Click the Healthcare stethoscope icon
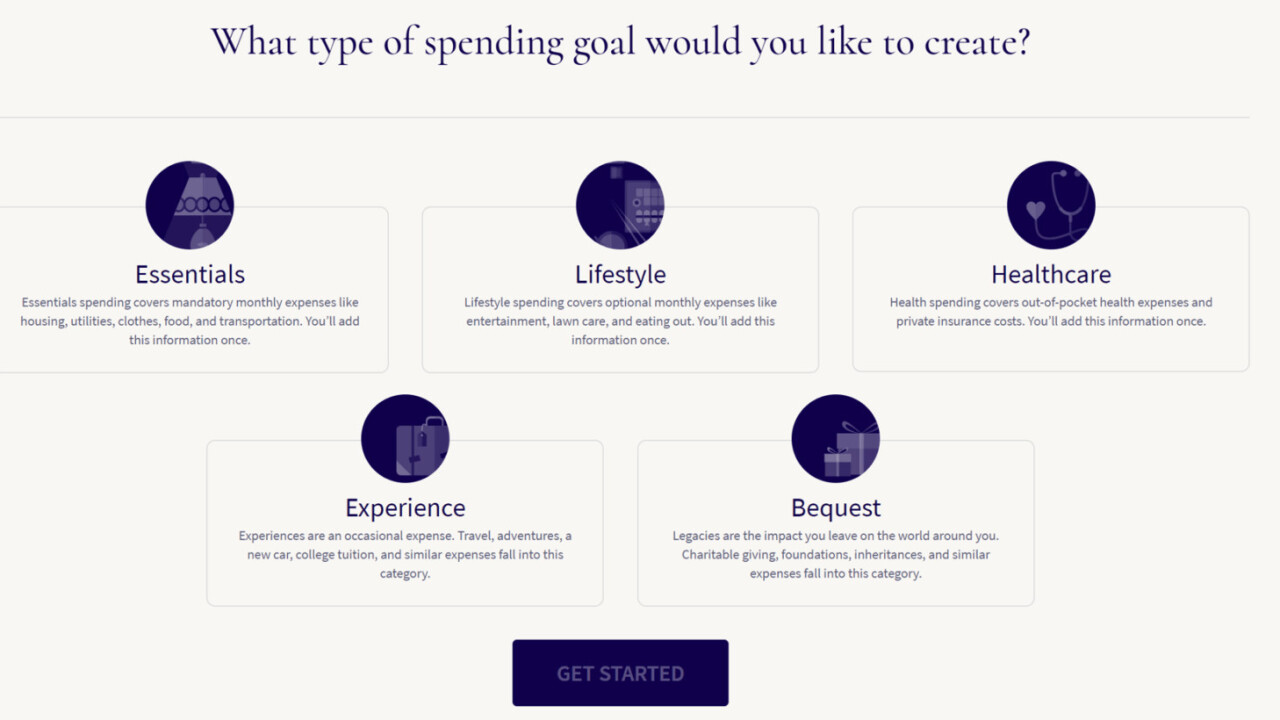Viewport: 1280px width, 720px height. (1051, 205)
